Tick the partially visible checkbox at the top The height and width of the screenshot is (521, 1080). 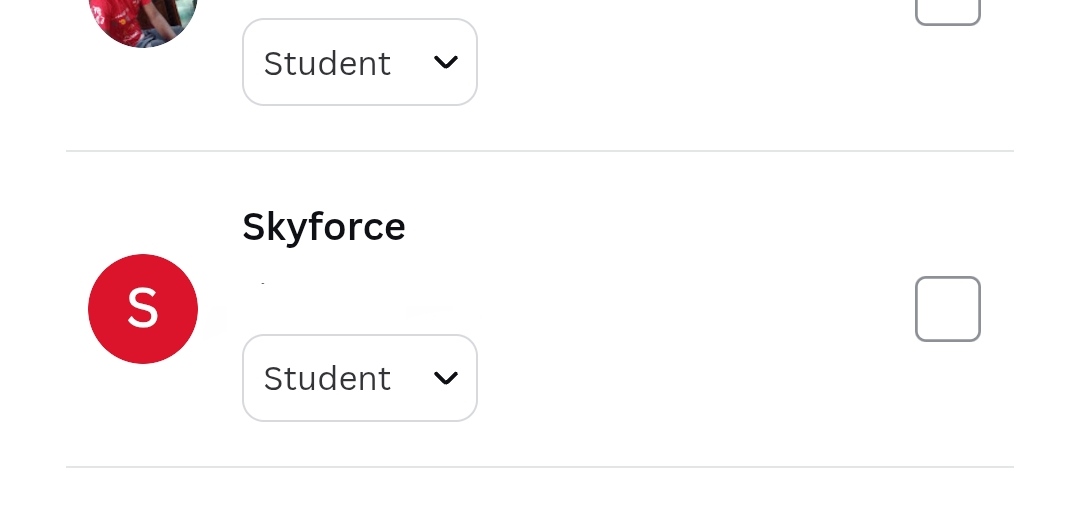pos(947,10)
